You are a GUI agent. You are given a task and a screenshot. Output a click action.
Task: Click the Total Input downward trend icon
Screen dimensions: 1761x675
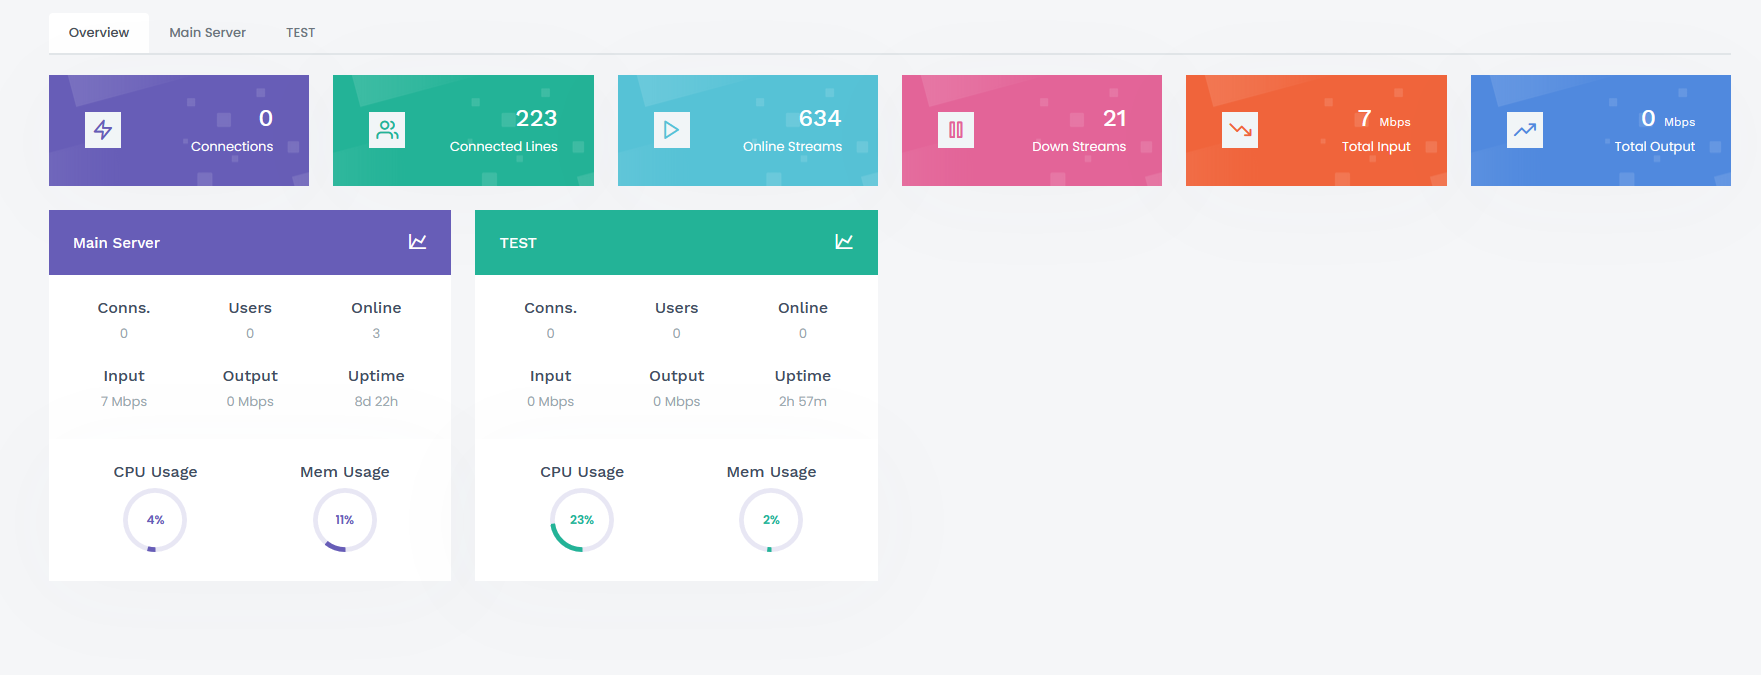(1240, 130)
